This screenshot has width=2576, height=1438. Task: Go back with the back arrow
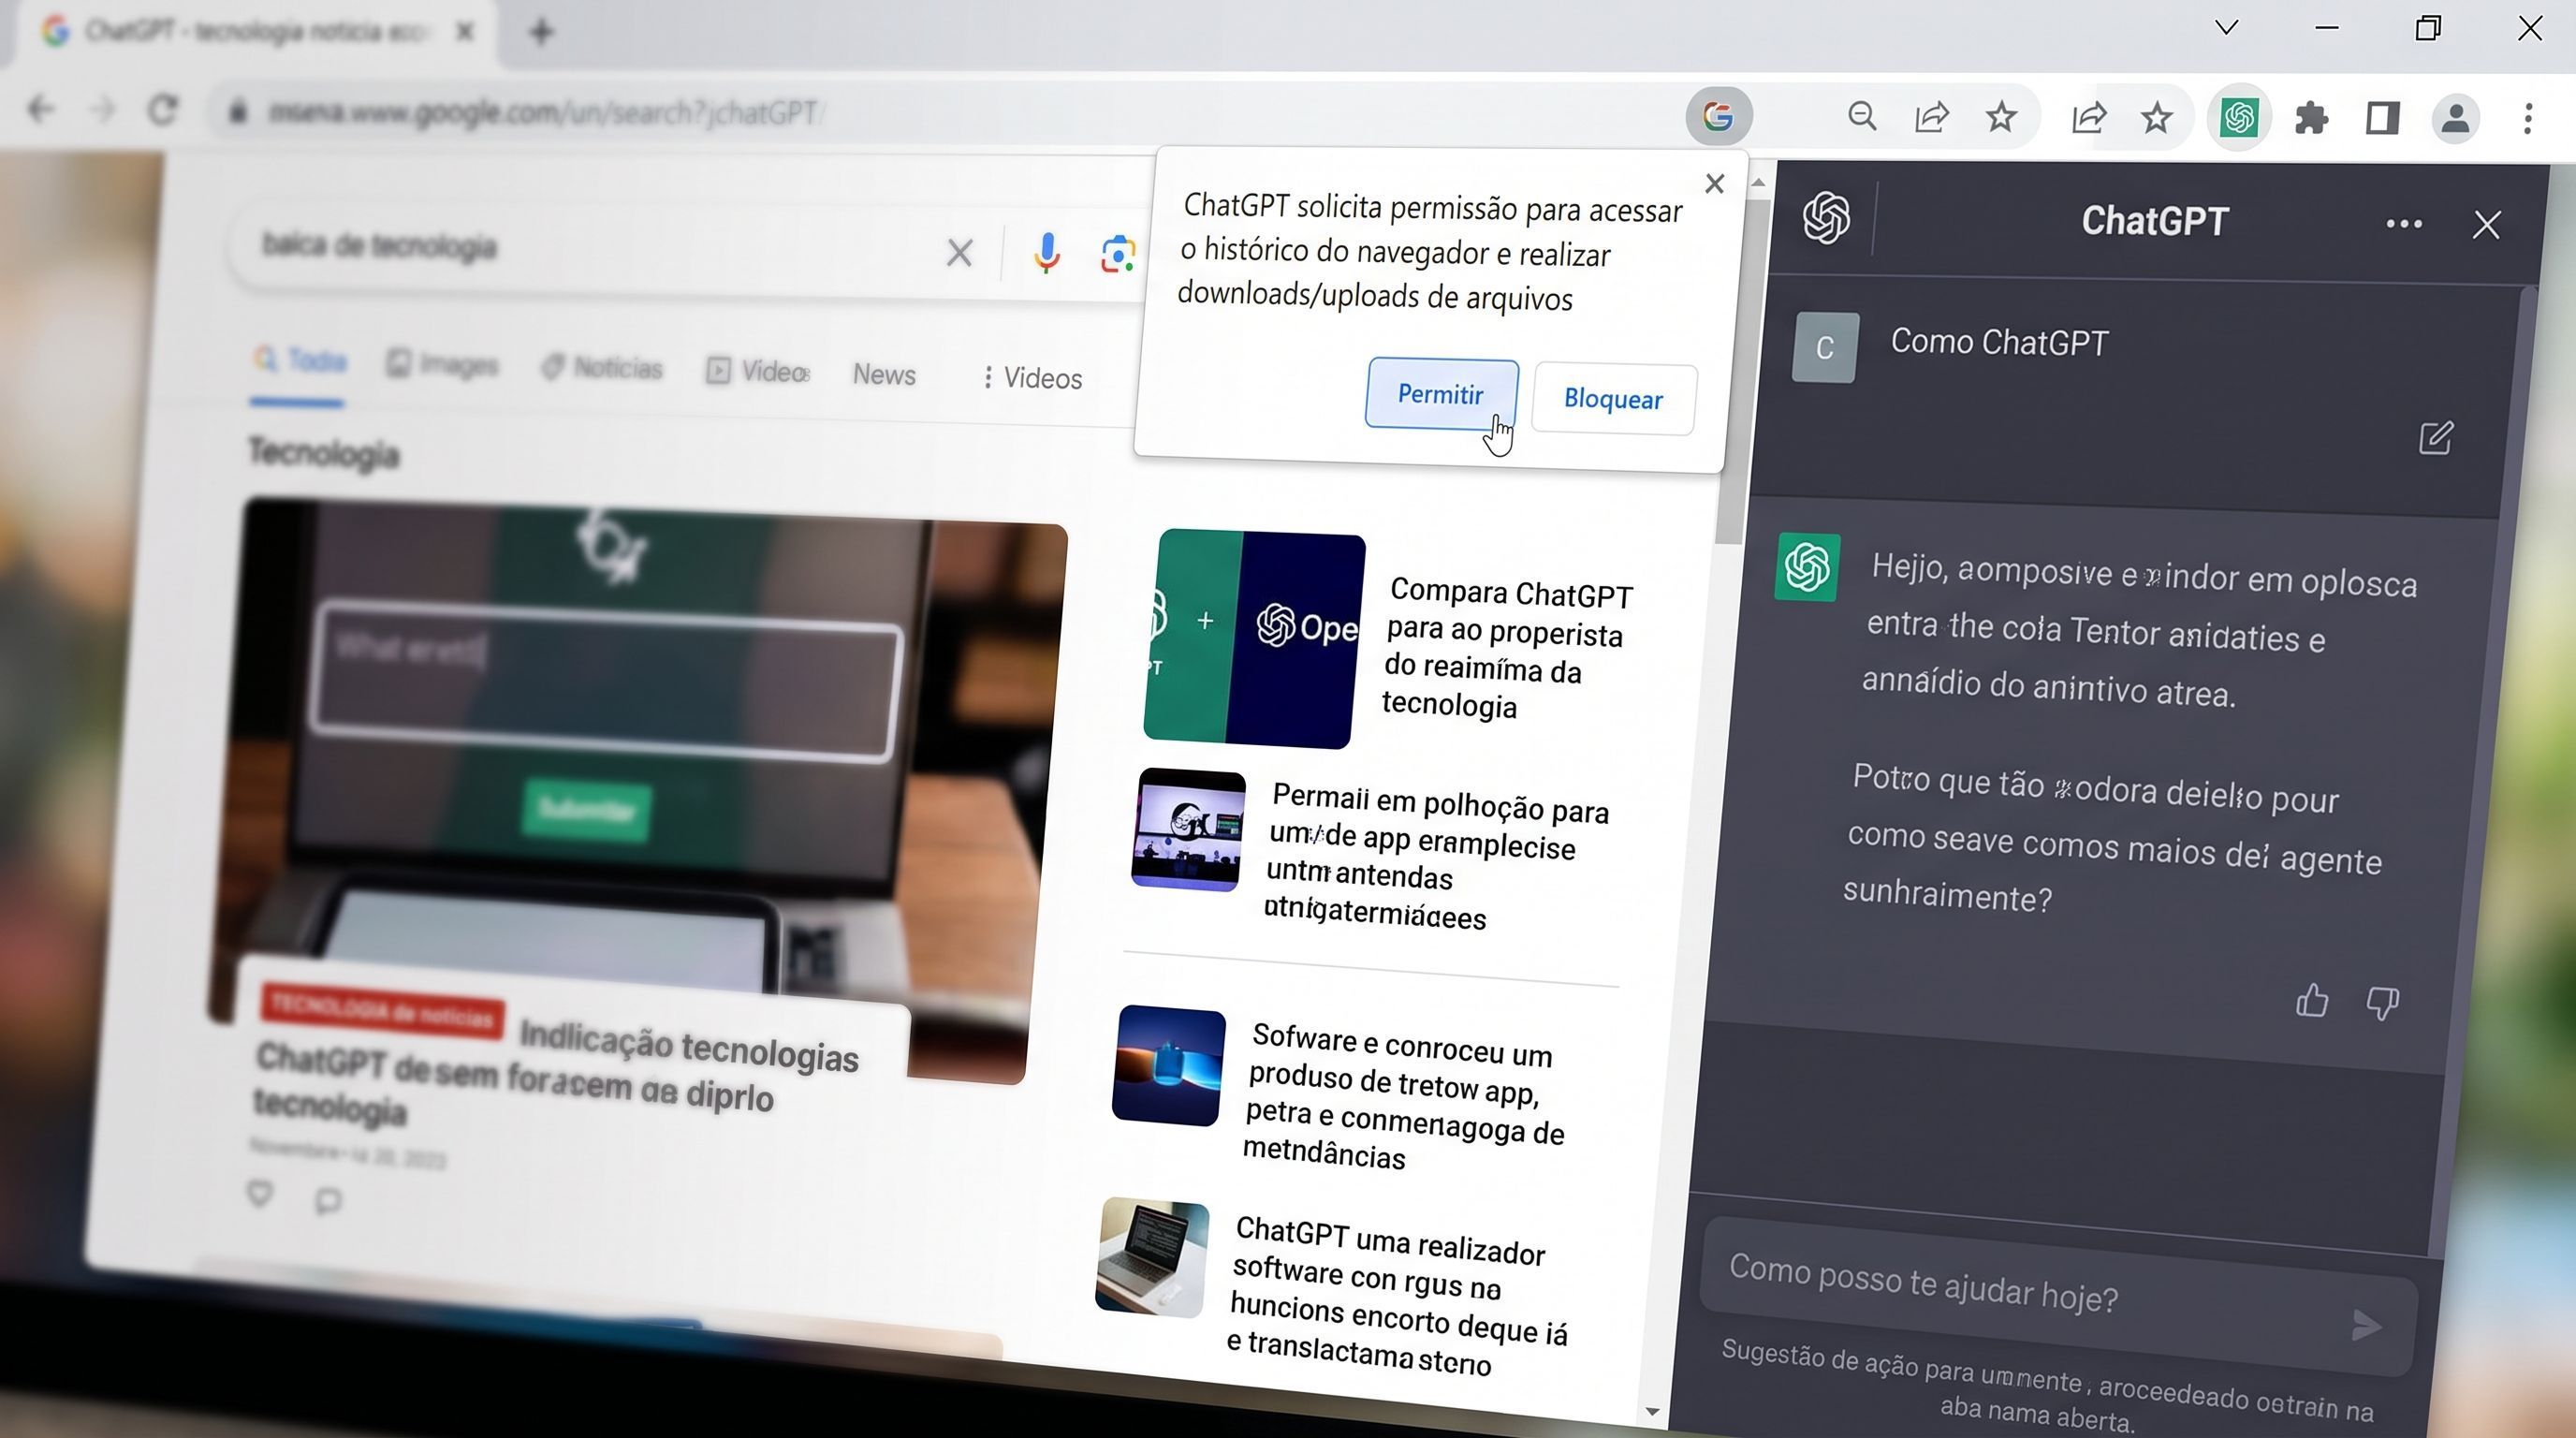[40, 107]
